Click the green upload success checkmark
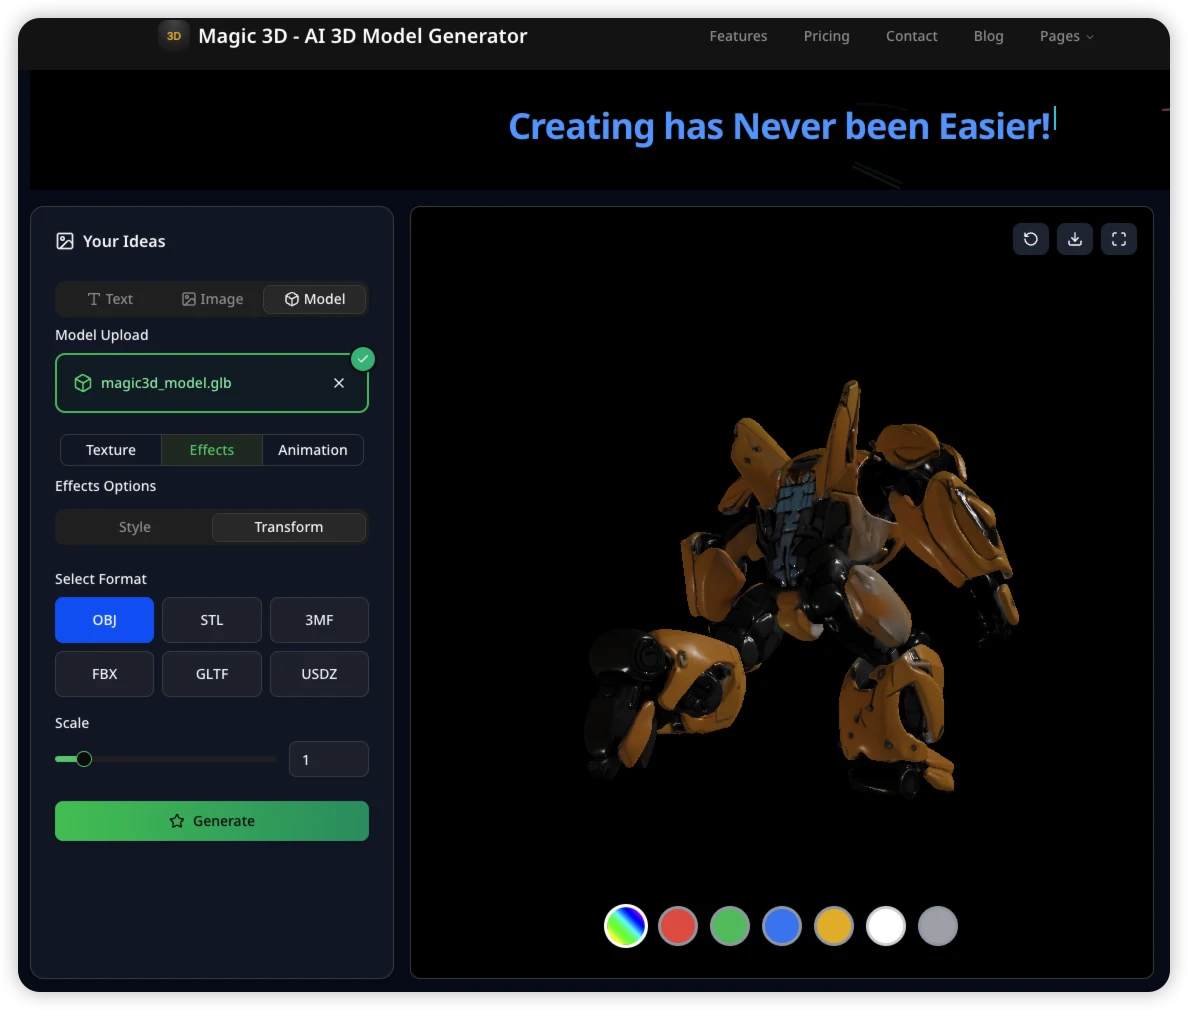Screen dimensions: 1188x1010 (x=363, y=358)
